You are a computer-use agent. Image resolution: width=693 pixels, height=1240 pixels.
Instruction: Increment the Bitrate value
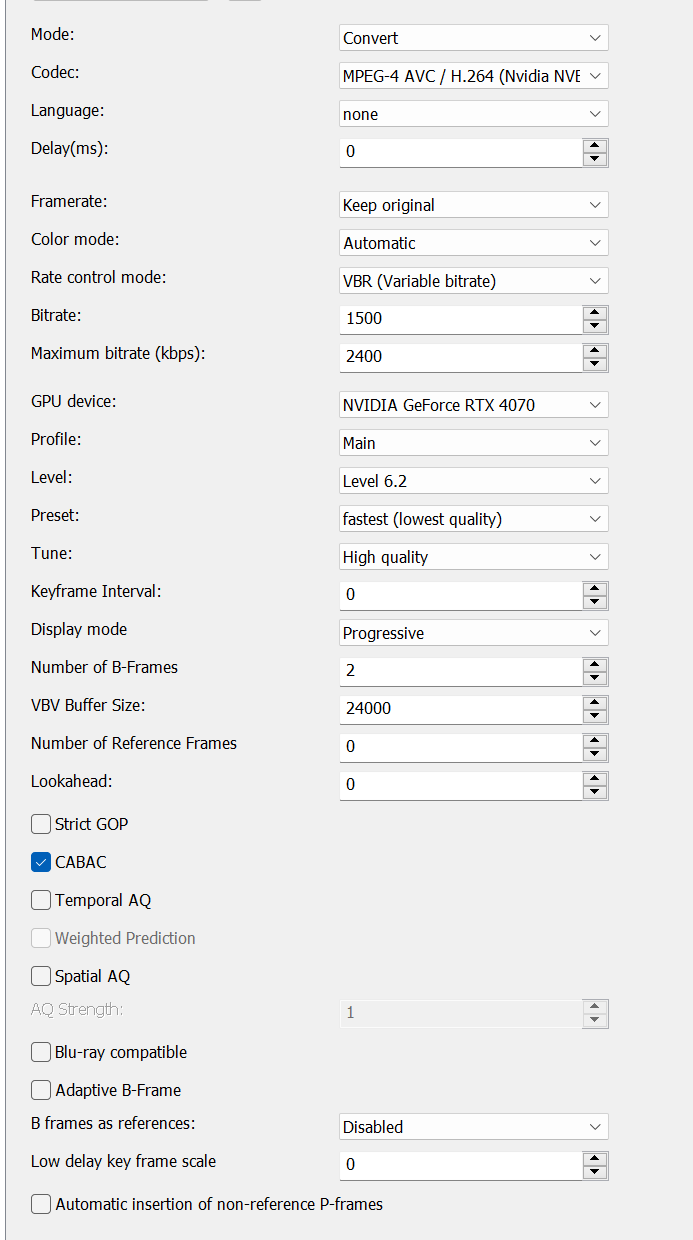click(596, 314)
